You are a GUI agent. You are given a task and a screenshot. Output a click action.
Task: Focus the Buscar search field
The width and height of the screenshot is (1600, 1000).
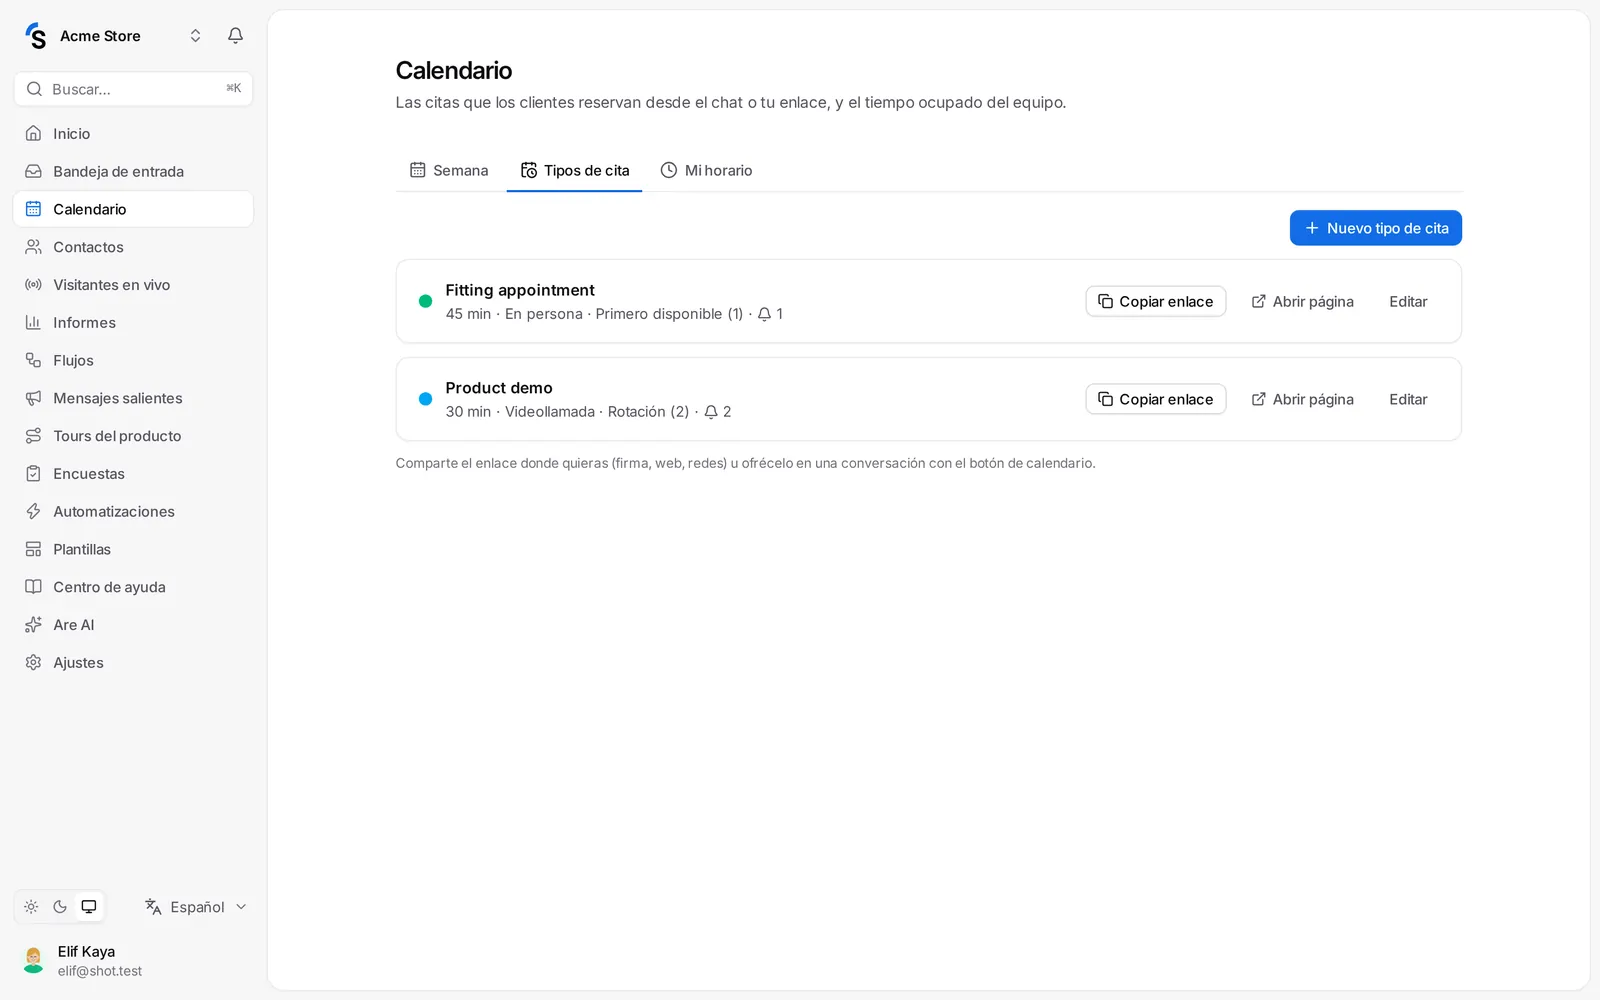(133, 89)
